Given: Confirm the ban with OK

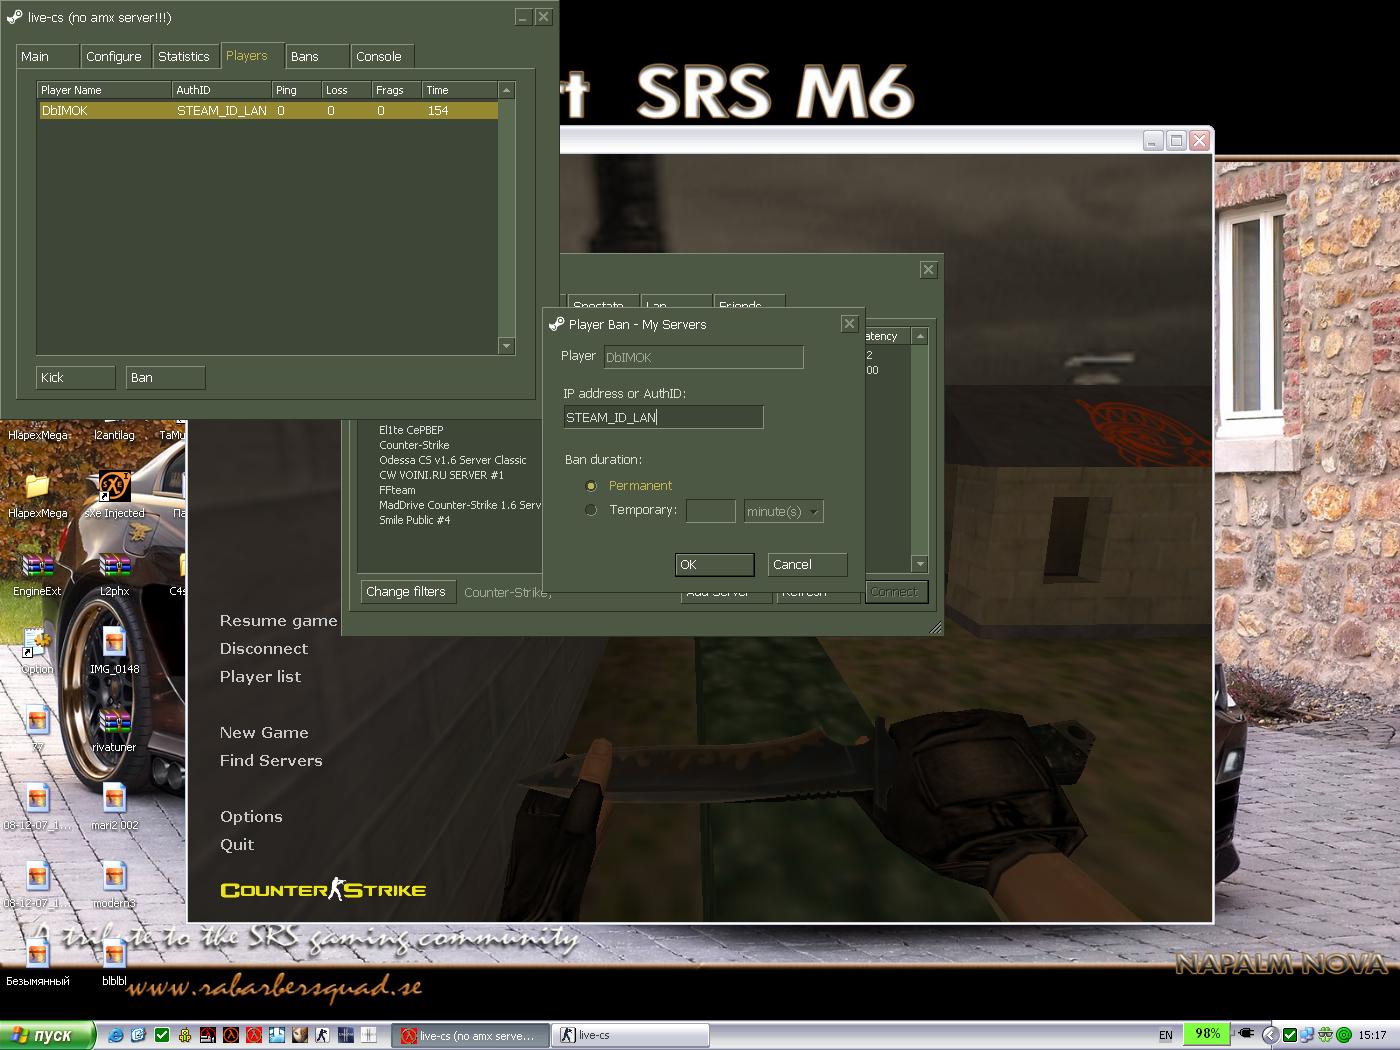Looking at the screenshot, I should tap(715, 565).
